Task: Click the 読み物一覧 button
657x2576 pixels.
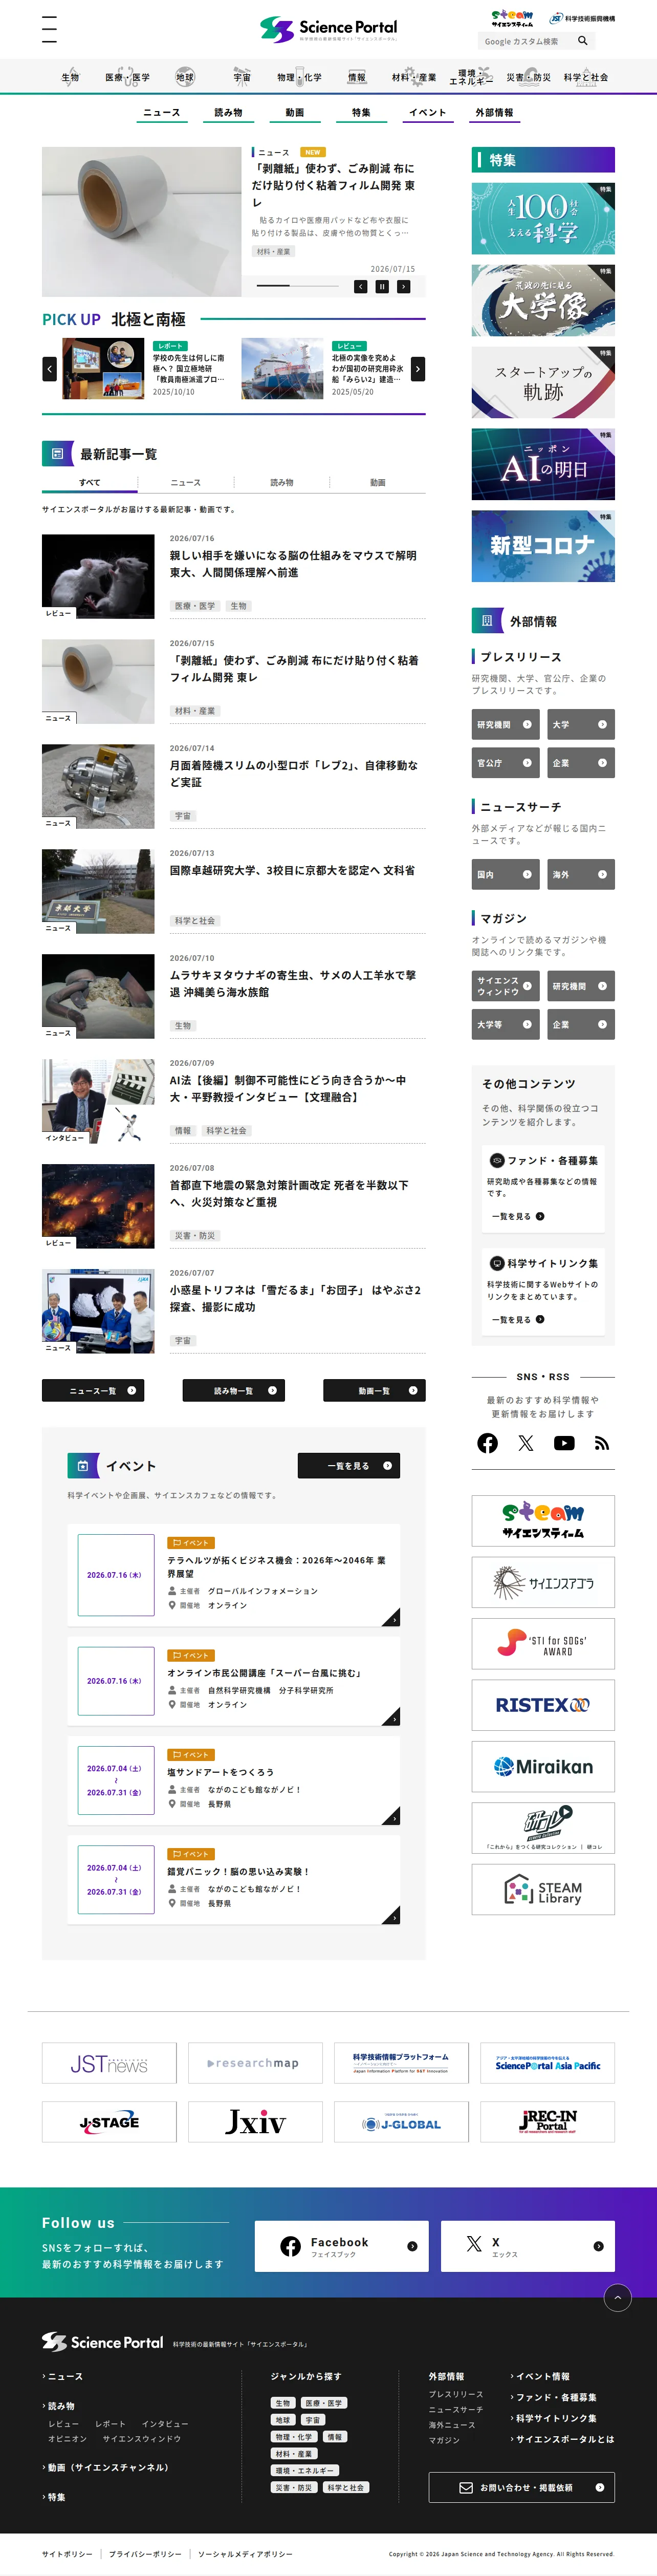Action: click(234, 1390)
